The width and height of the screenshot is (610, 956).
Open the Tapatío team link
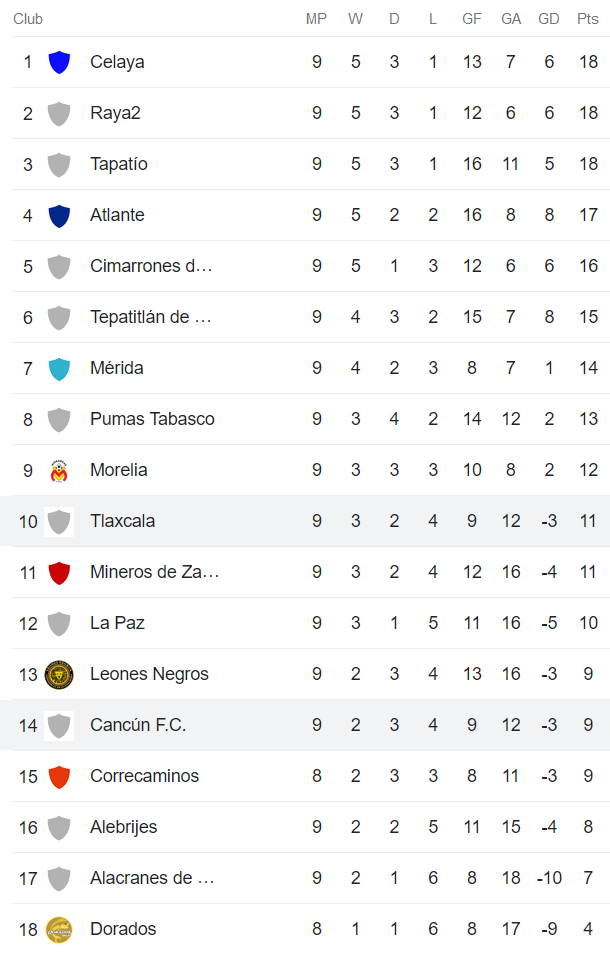pos(118,164)
